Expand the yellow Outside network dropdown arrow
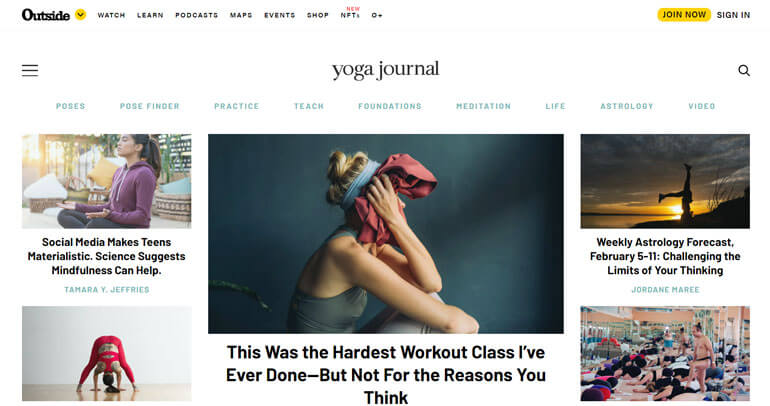The width and height of the screenshot is (770, 406). point(81,15)
